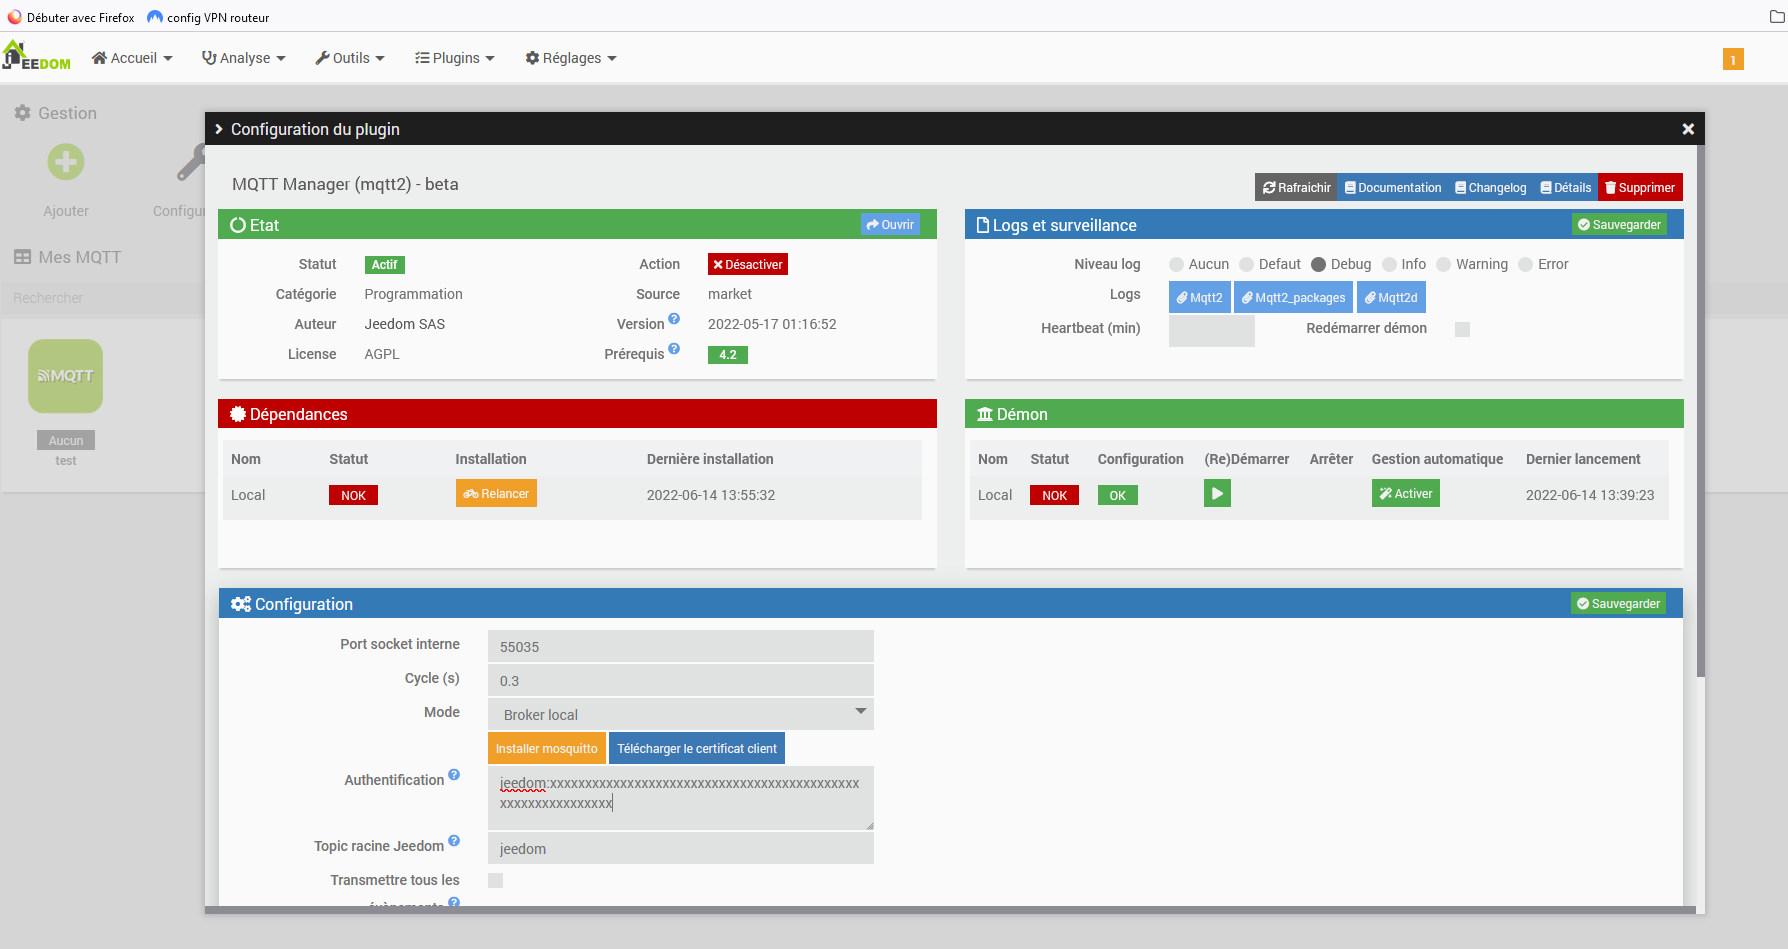Click the Version help question mark
Screen dimensions: 1788x949
click(x=674, y=319)
